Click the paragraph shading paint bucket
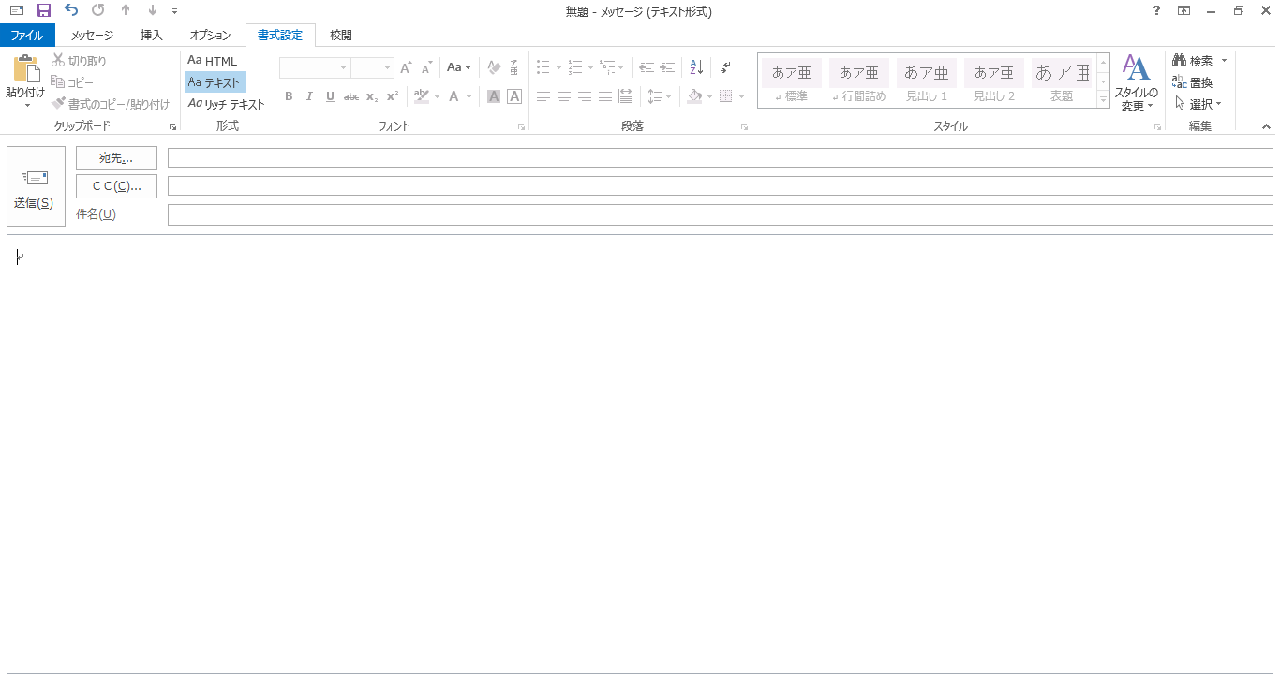This screenshot has height=679, width=1275. click(695, 97)
